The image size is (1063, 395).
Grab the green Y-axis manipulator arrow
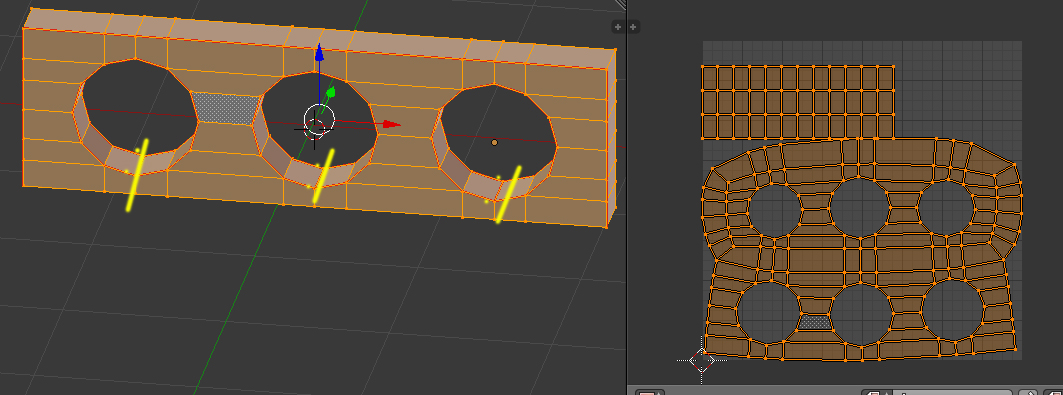pos(330,92)
